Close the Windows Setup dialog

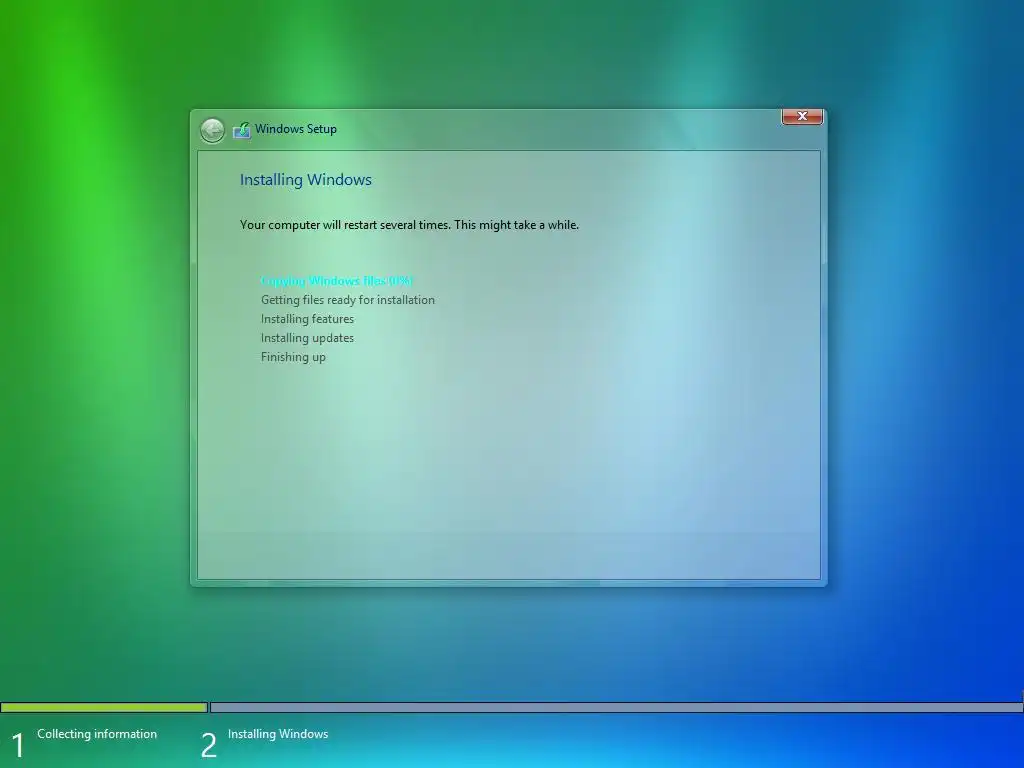(x=802, y=116)
